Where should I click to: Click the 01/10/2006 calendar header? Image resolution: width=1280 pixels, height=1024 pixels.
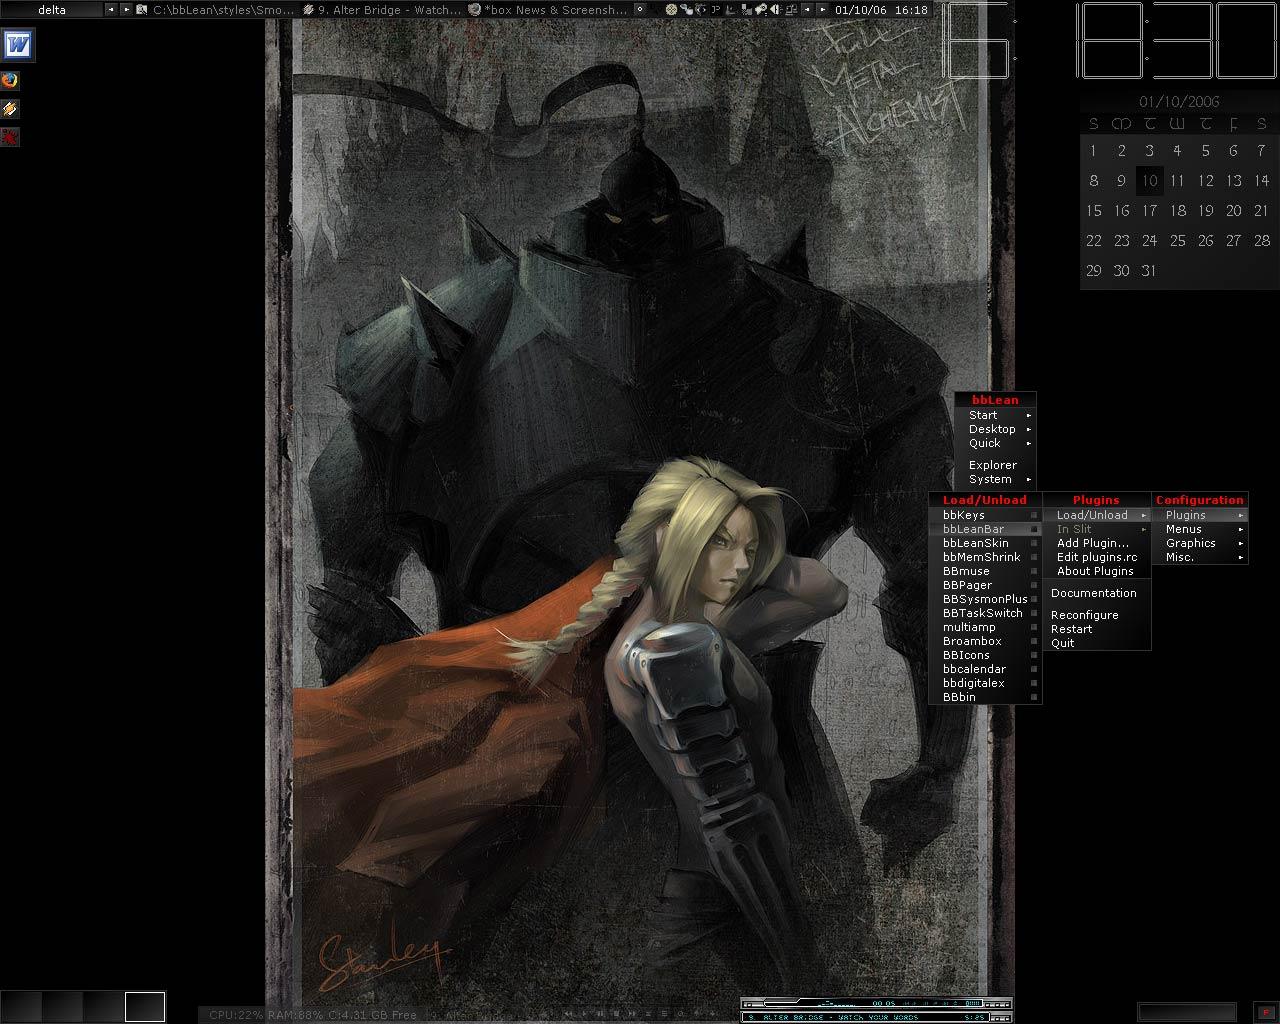[1179, 102]
